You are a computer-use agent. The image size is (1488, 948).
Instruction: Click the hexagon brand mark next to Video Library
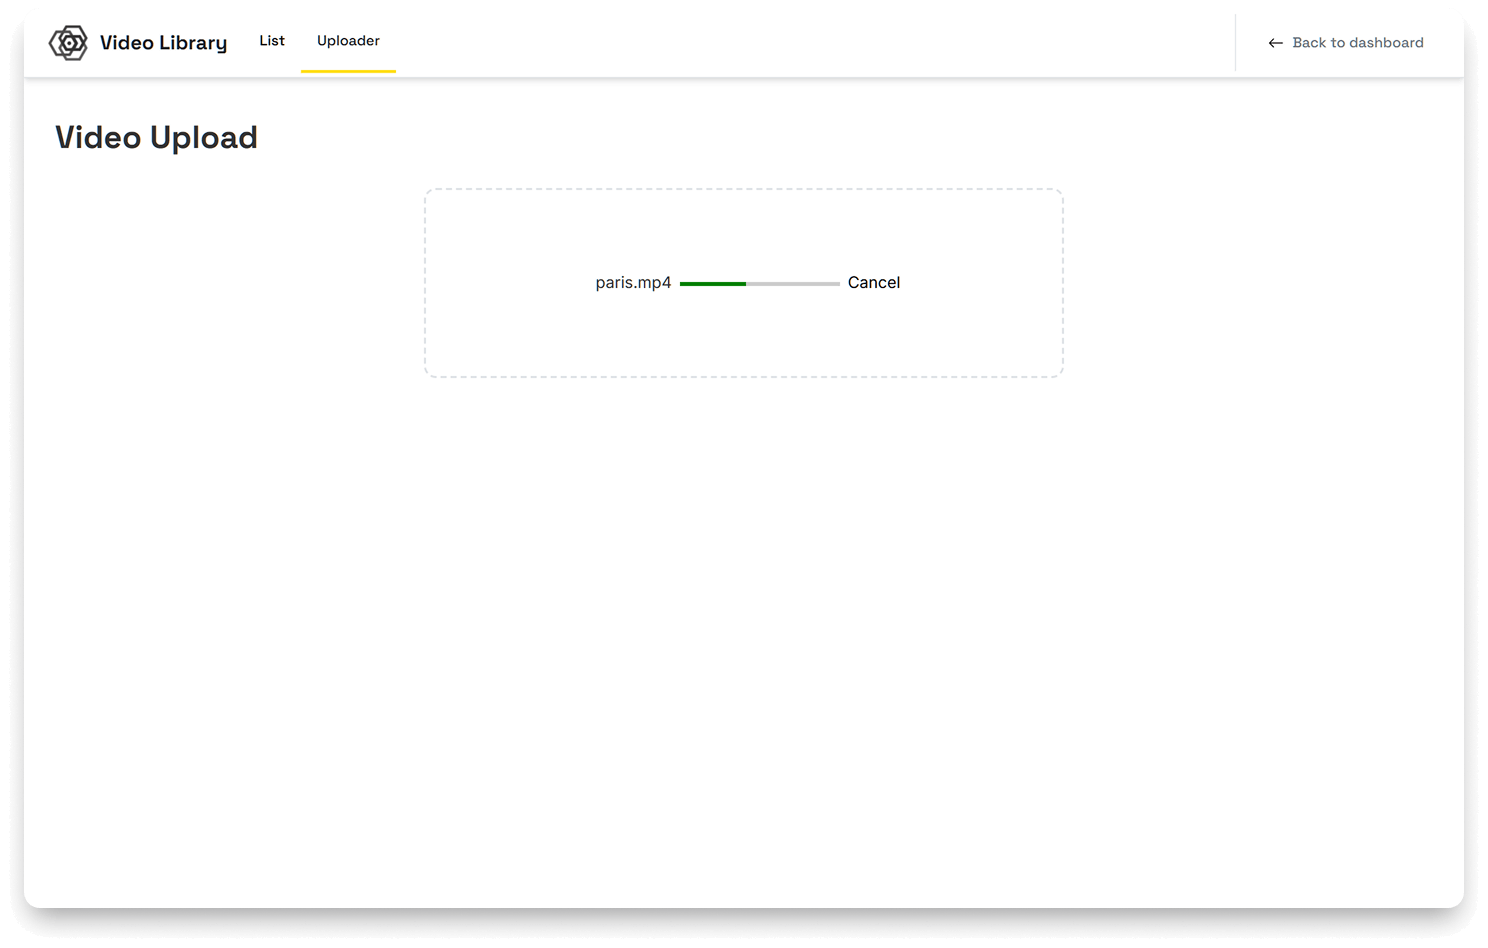(x=70, y=42)
